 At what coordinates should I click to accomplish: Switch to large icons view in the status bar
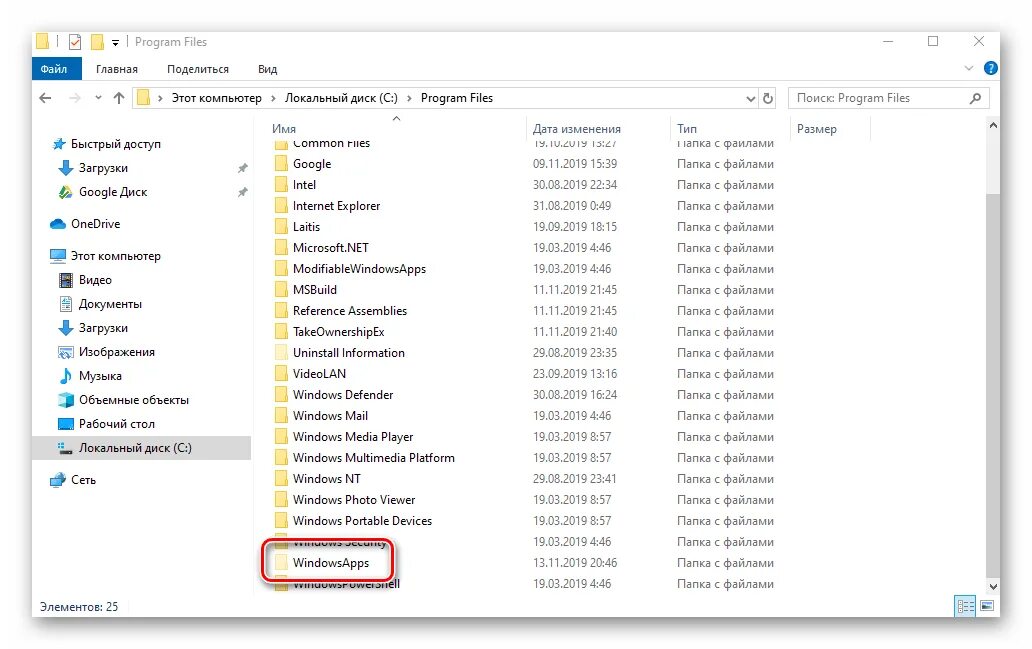click(x=987, y=606)
